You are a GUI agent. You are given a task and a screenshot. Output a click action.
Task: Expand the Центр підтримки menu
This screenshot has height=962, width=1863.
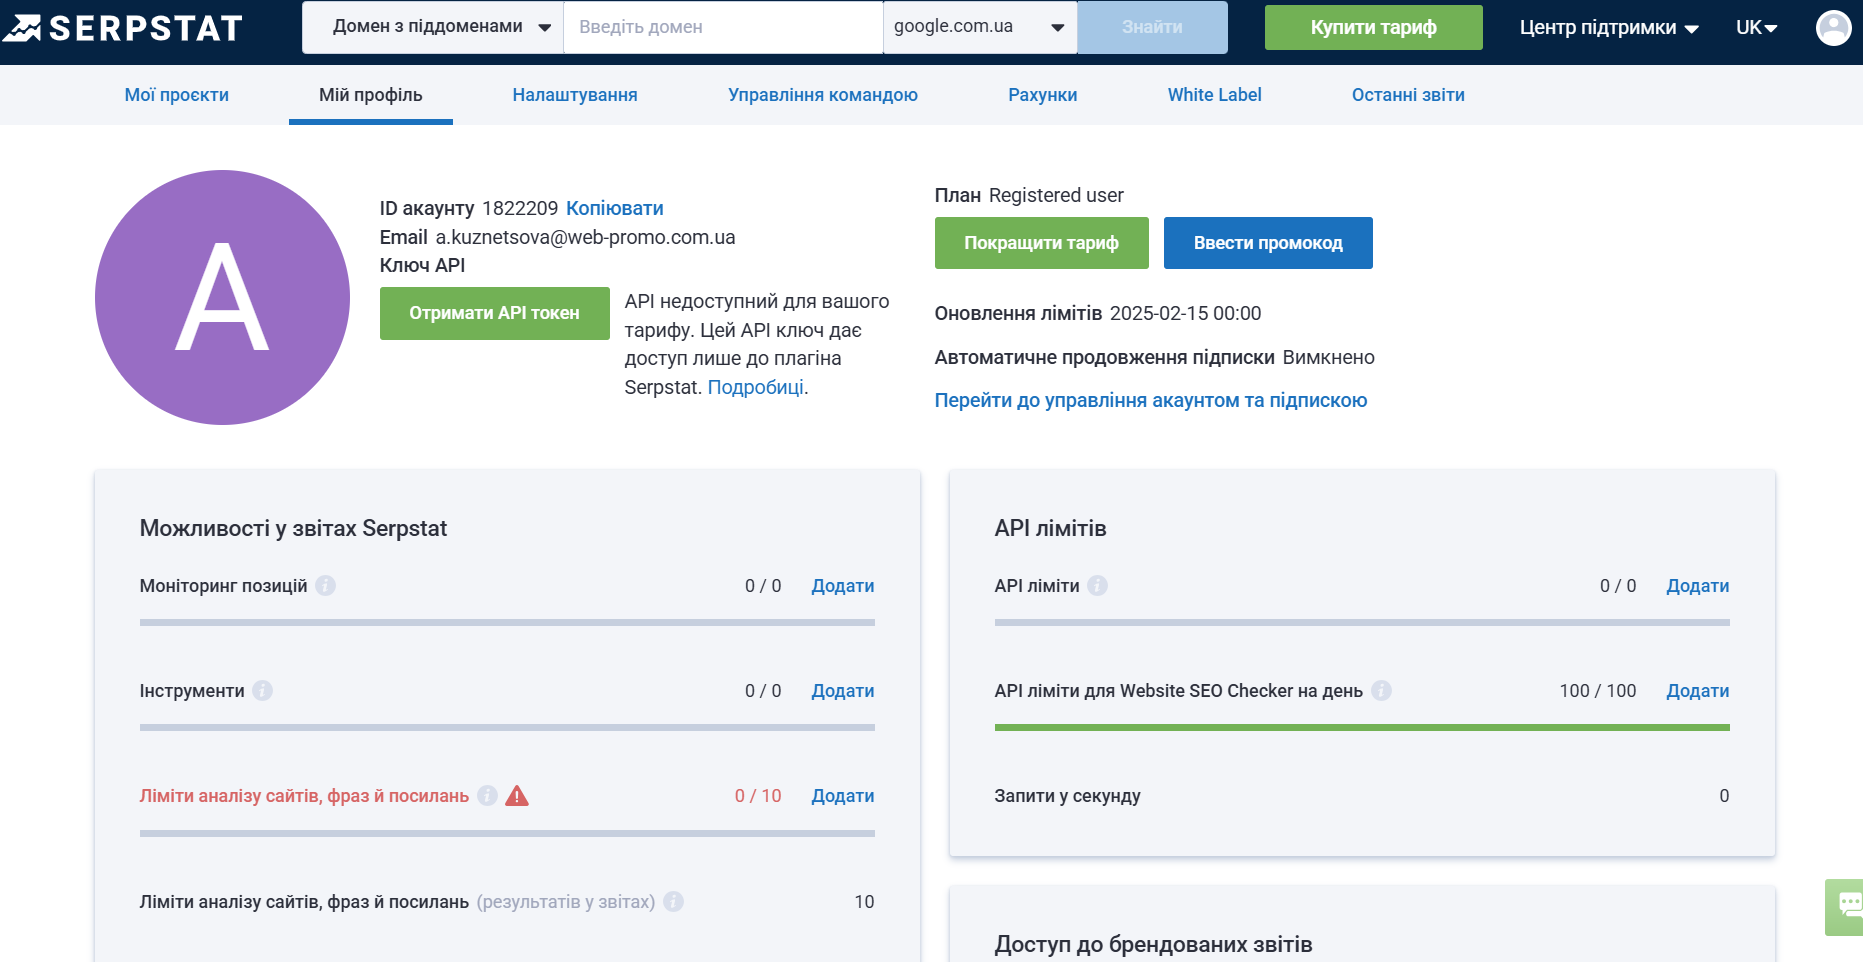pyautogui.click(x=1609, y=28)
